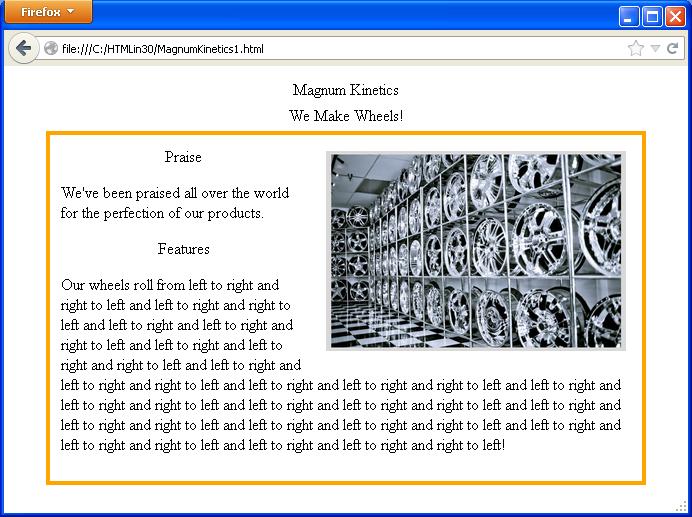Click the window resize grip in corner
The width and height of the screenshot is (692, 517).
click(682, 507)
